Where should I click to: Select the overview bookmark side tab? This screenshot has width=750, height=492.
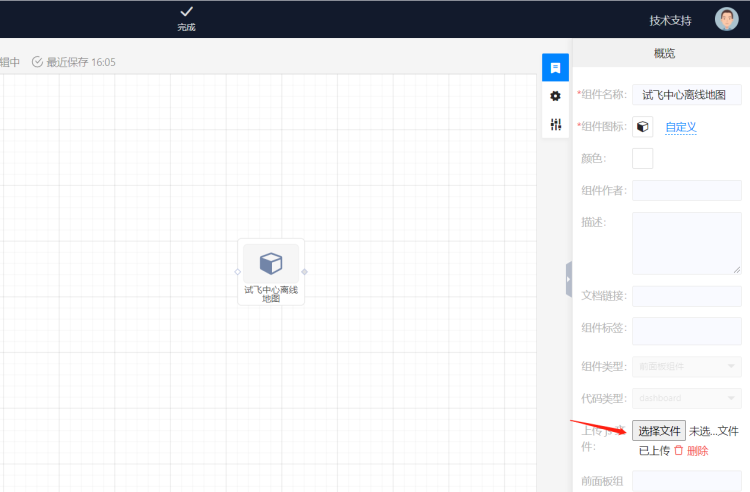(x=555, y=68)
